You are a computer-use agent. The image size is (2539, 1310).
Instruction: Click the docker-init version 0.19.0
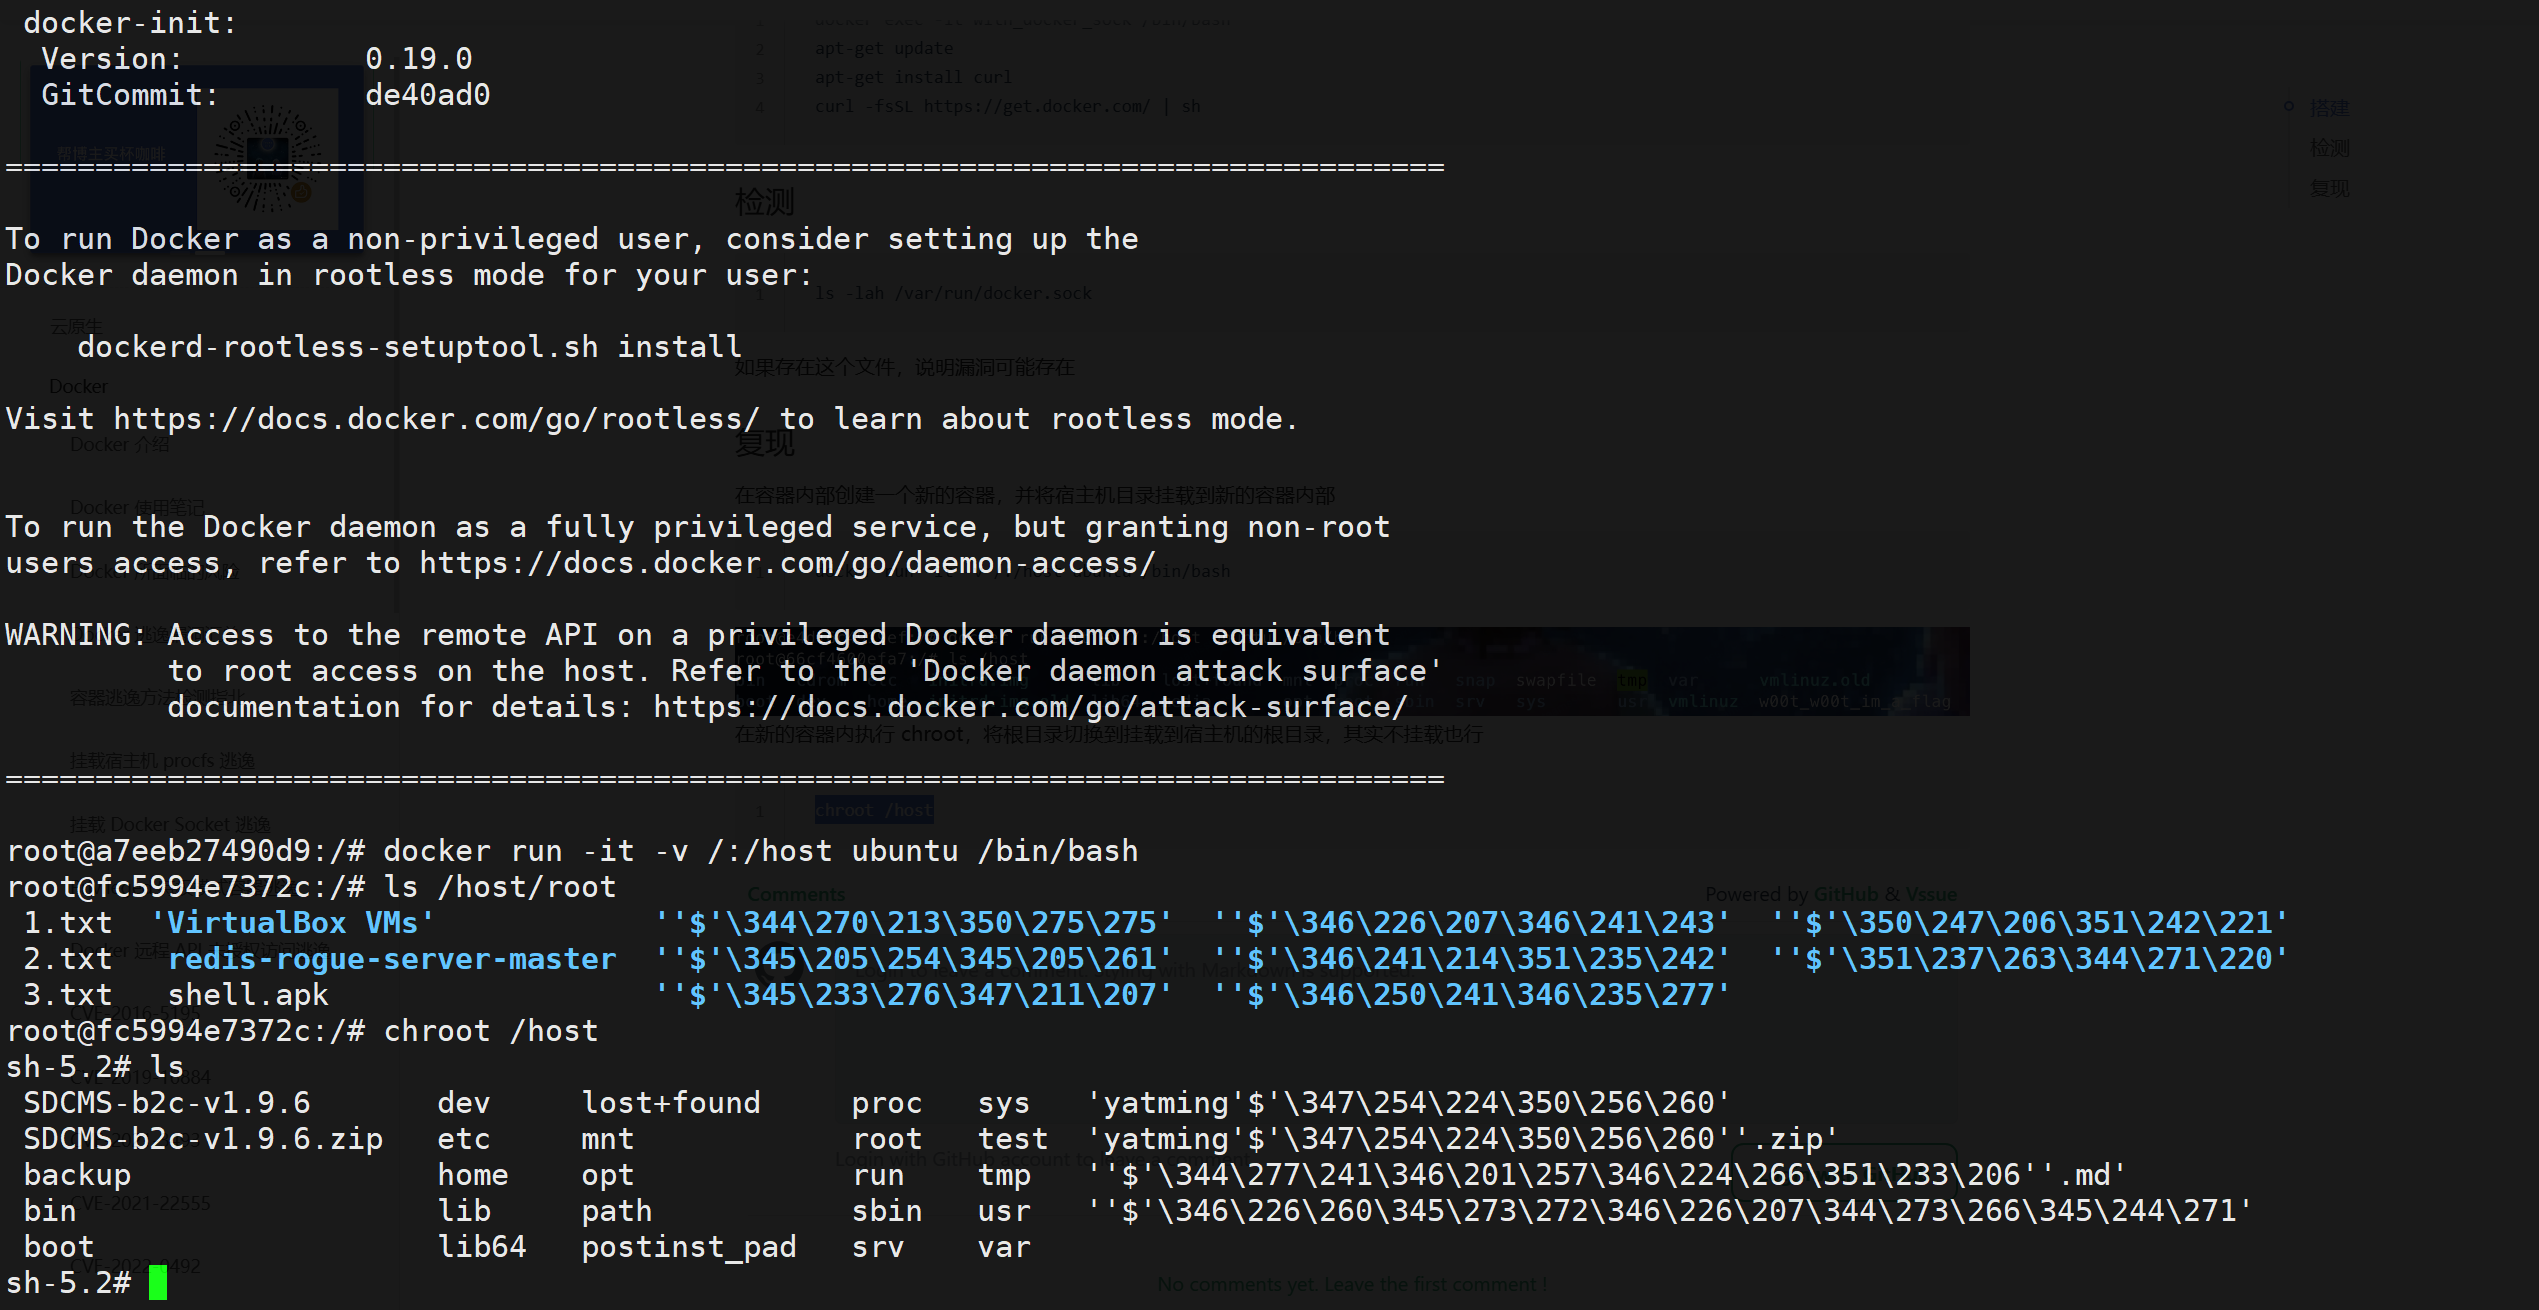tap(419, 59)
